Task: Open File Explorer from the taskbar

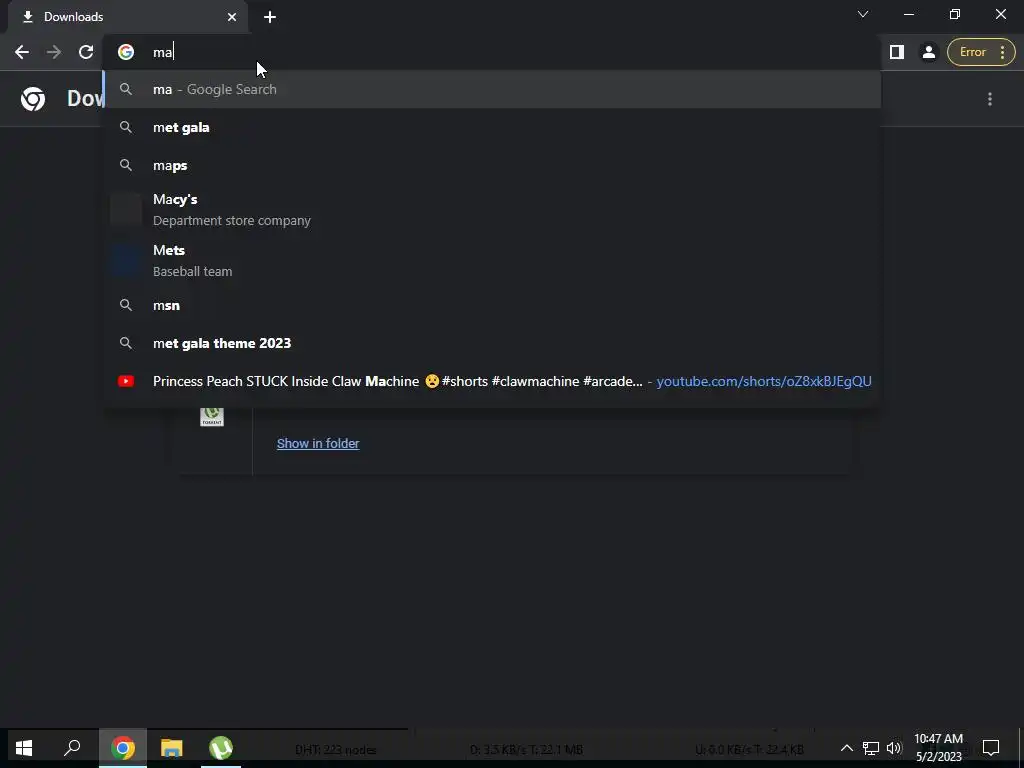Action: (x=172, y=748)
